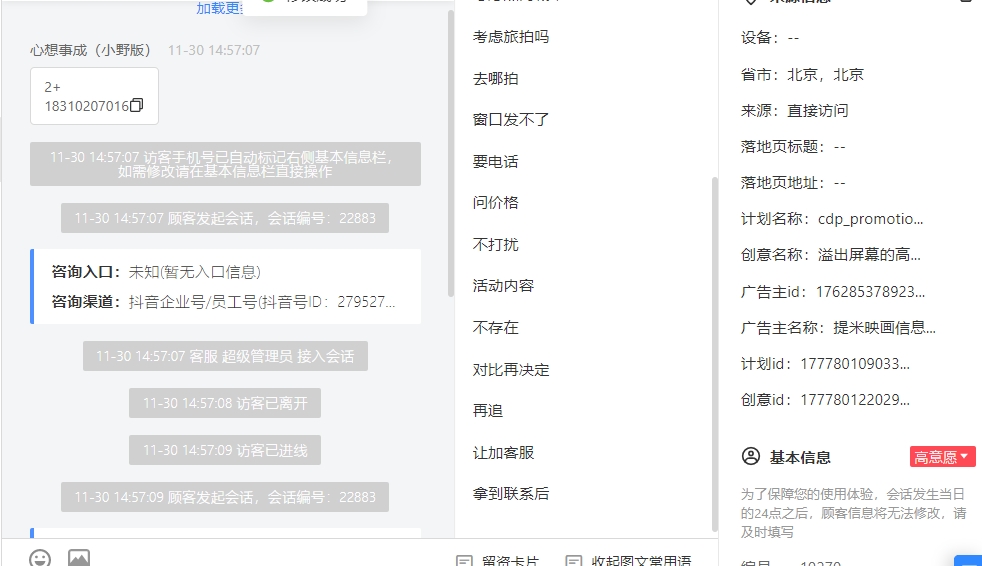Select quick reply 要电话
The image size is (982, 566).
point(495,162)
